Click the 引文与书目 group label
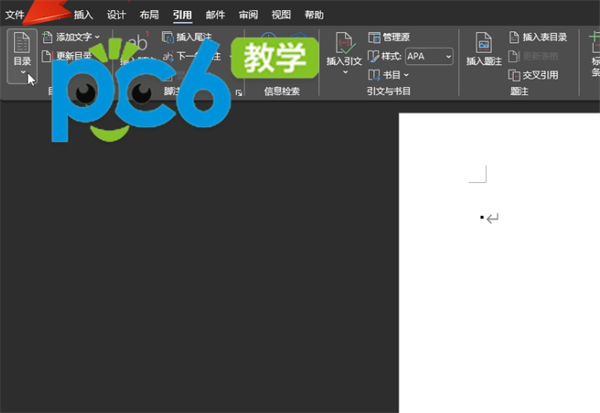Image resolution: width=600 pixels, height=413 pixels. click(388, 91)
